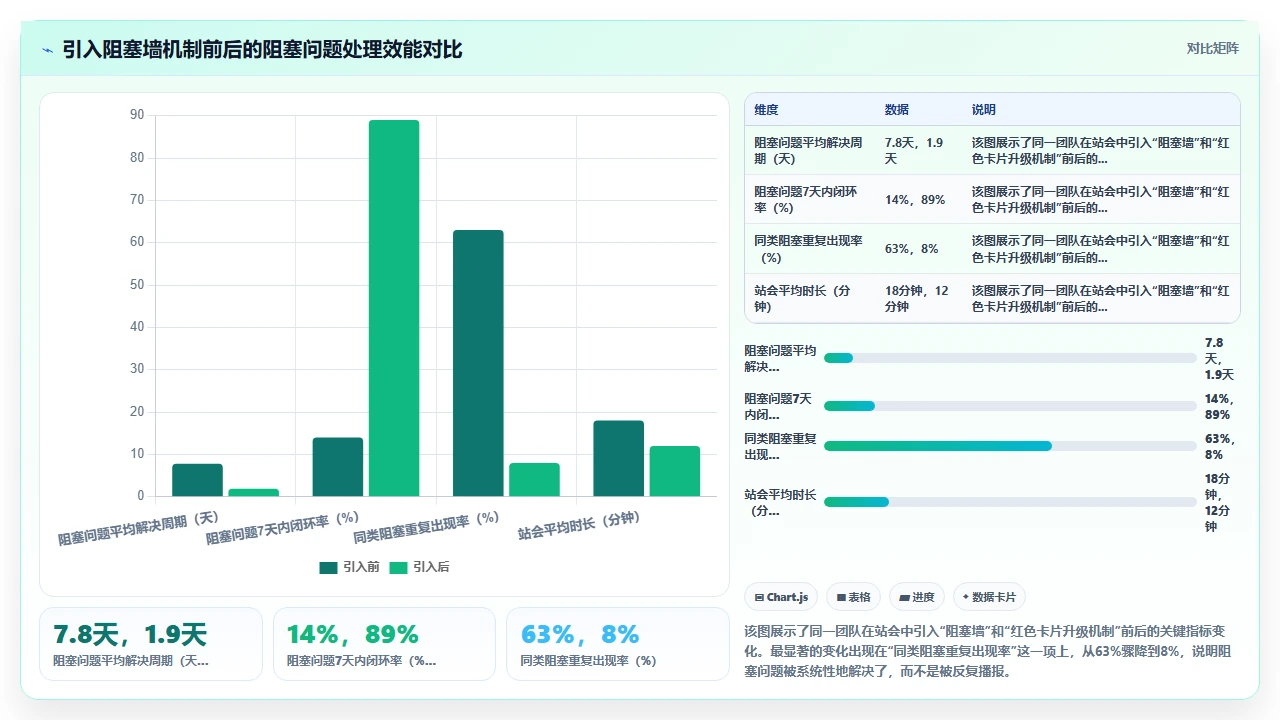Click the 数据卡片 tag chip
Viewport: 1280px width, 720px height.
[989, 597]
